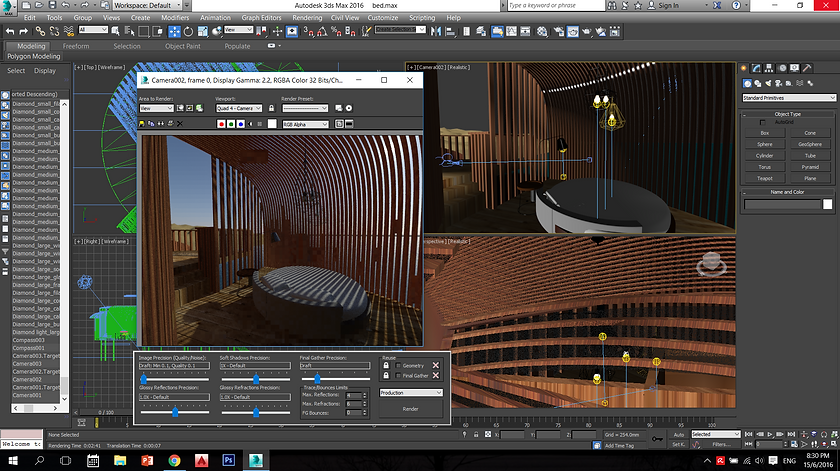The image size is (840, 471).
Task: Open Production render mode dropdown
Action: (411, 393)
